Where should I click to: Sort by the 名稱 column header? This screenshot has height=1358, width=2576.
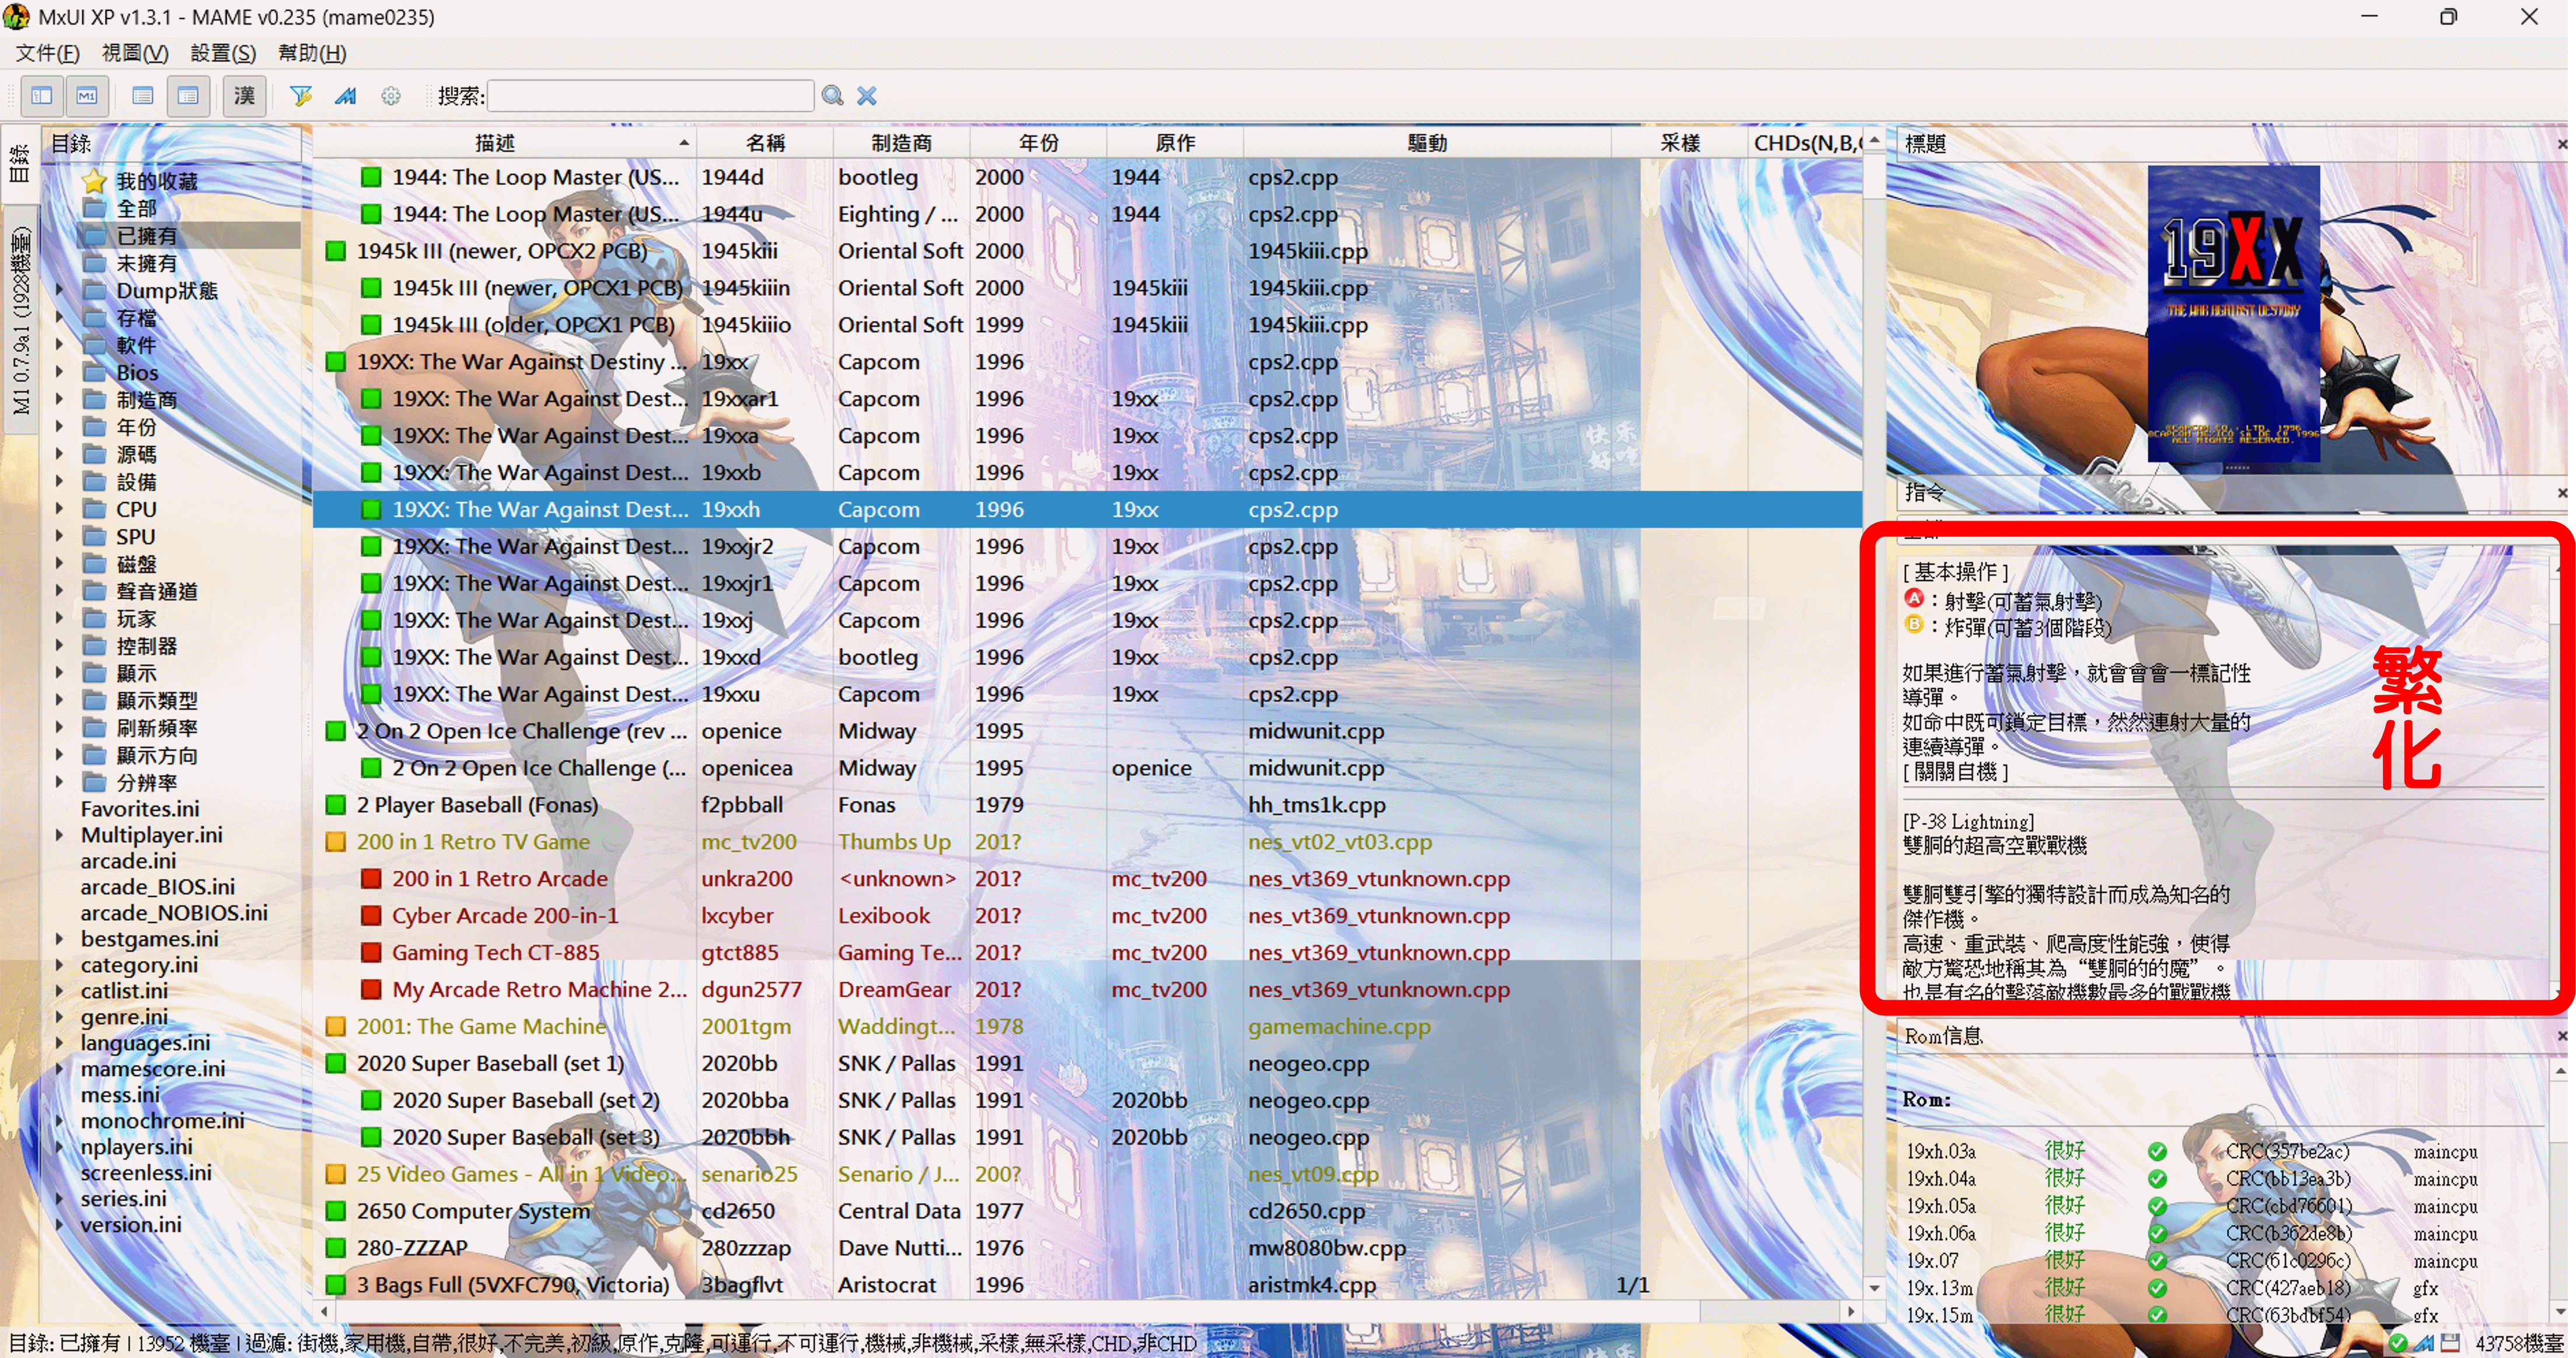(x=765, y=143)
